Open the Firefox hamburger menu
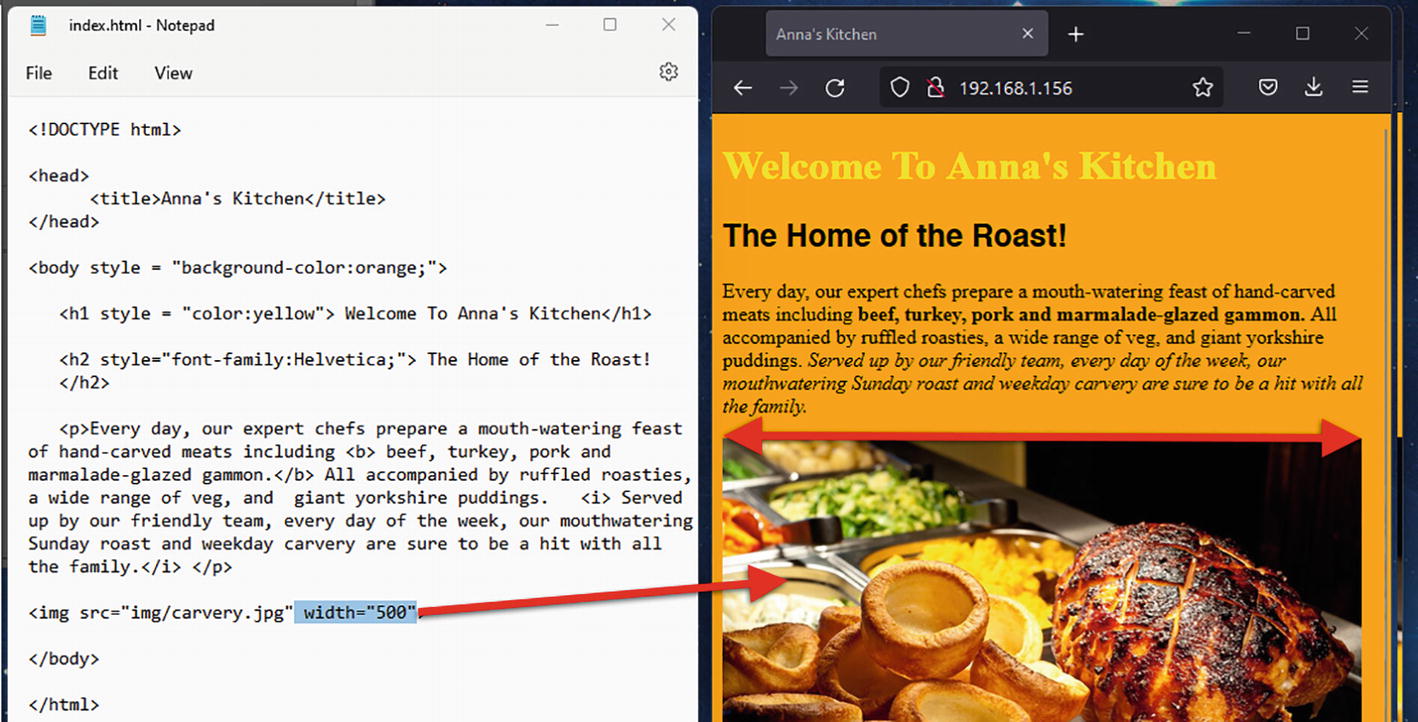Viewport: 1418px width, 722px height. coord(1360,88)
